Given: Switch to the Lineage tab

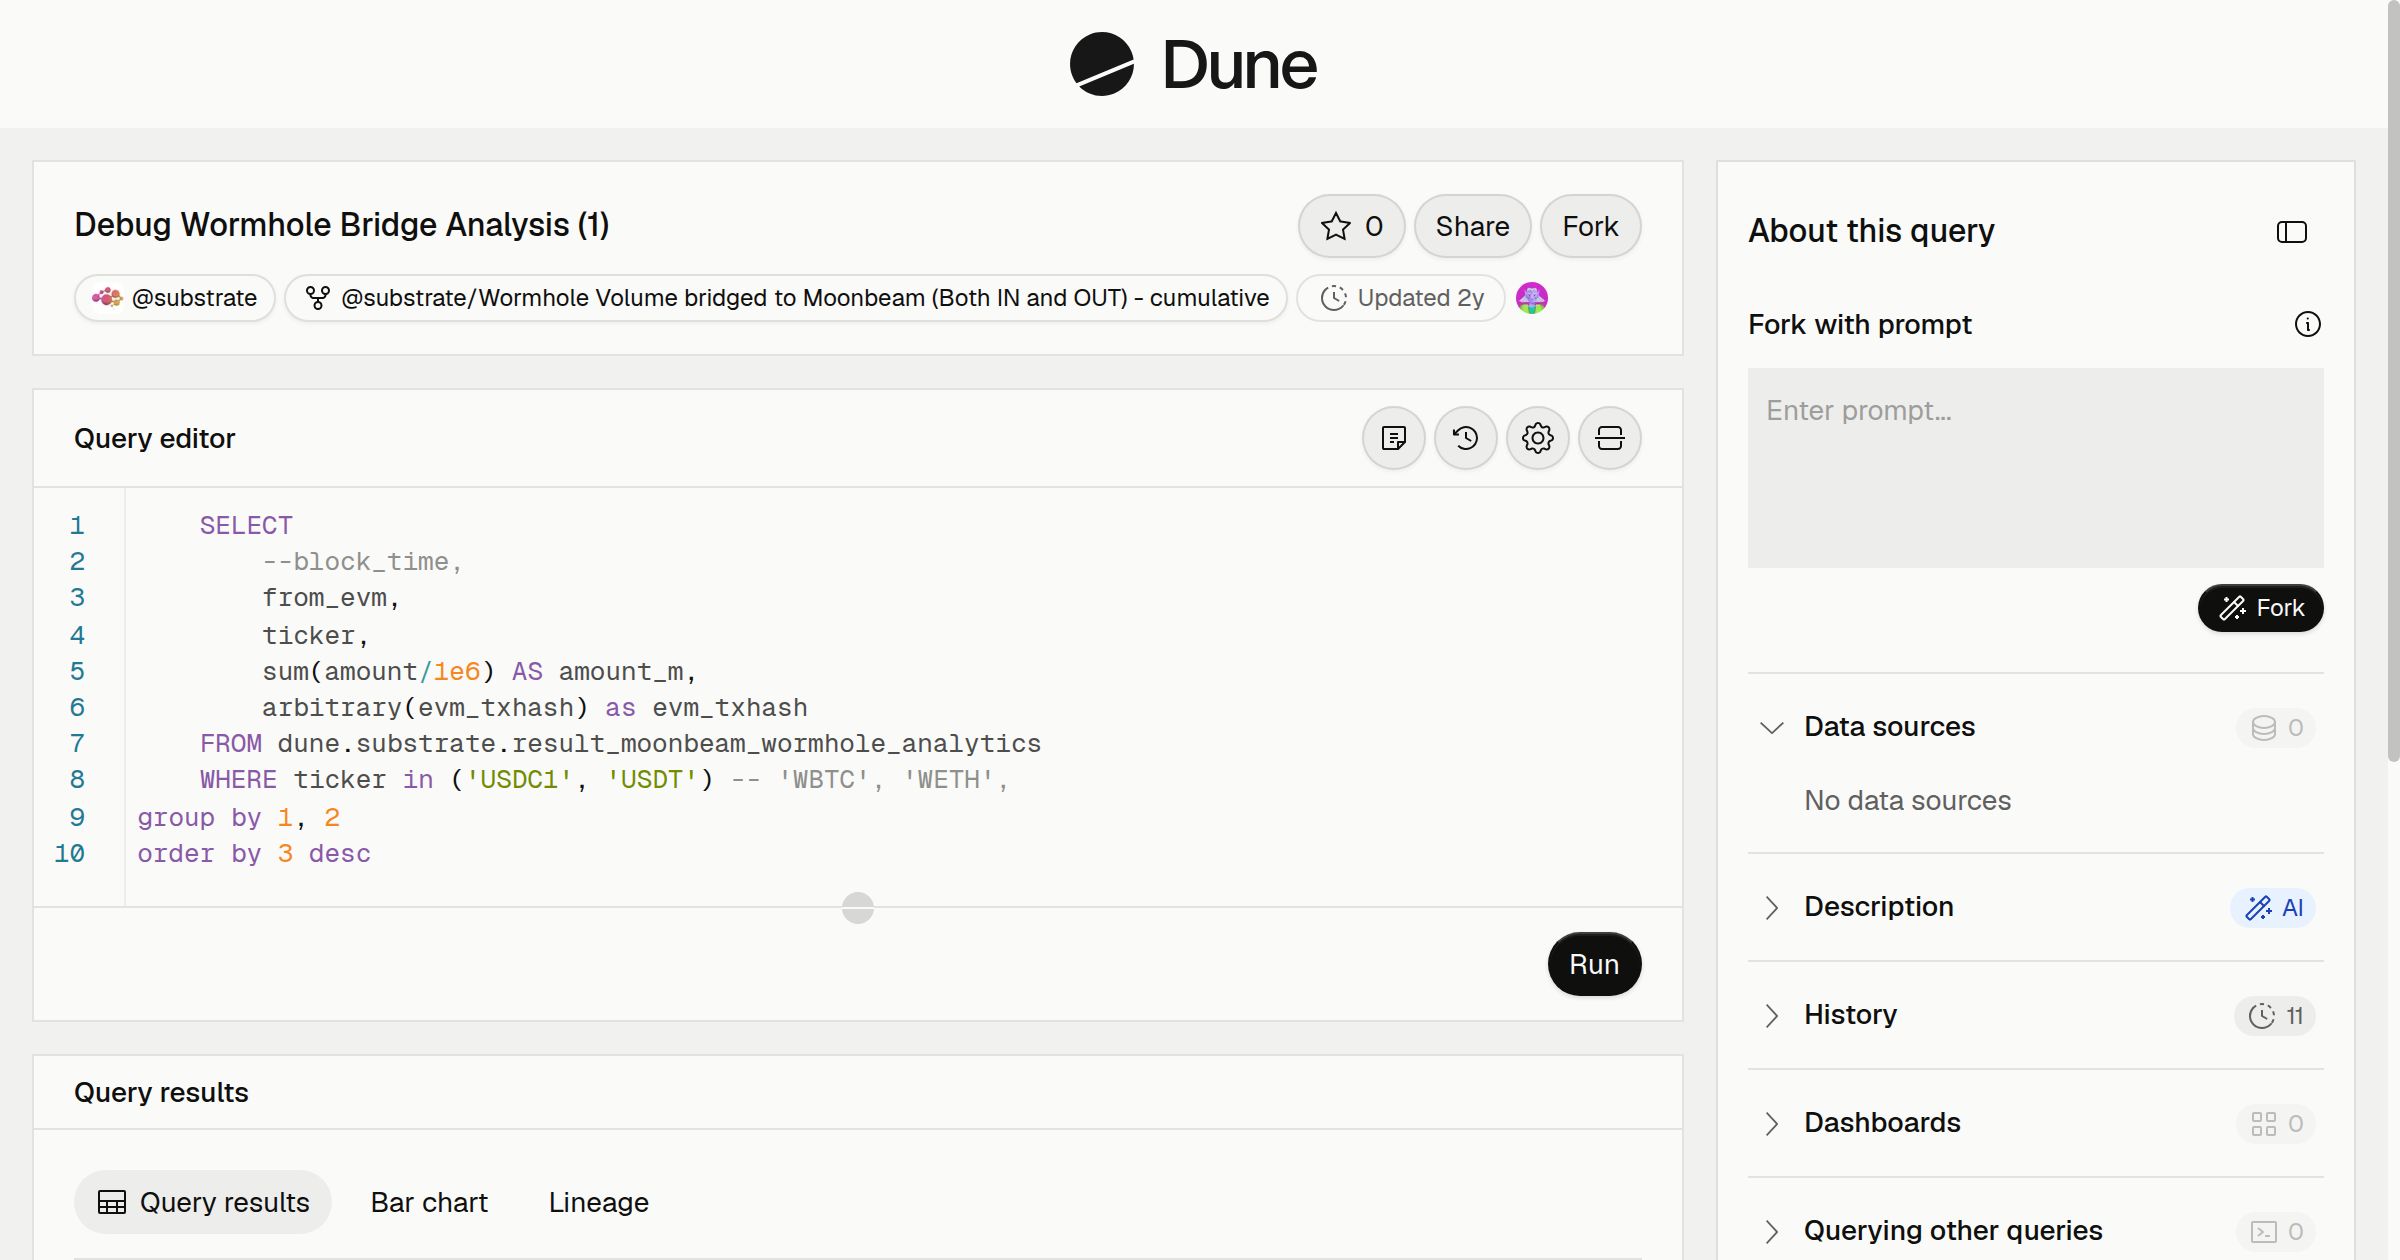Looking at the screenshot, I should click(x=598, y=1202).
